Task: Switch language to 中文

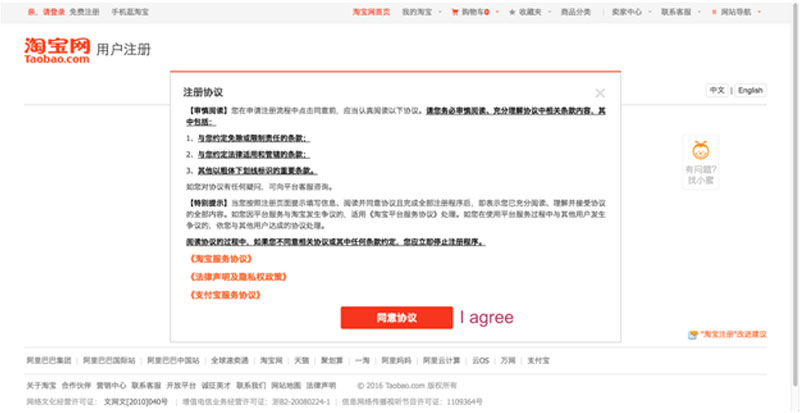Action: pyautogui.click(x=717, y=90)
